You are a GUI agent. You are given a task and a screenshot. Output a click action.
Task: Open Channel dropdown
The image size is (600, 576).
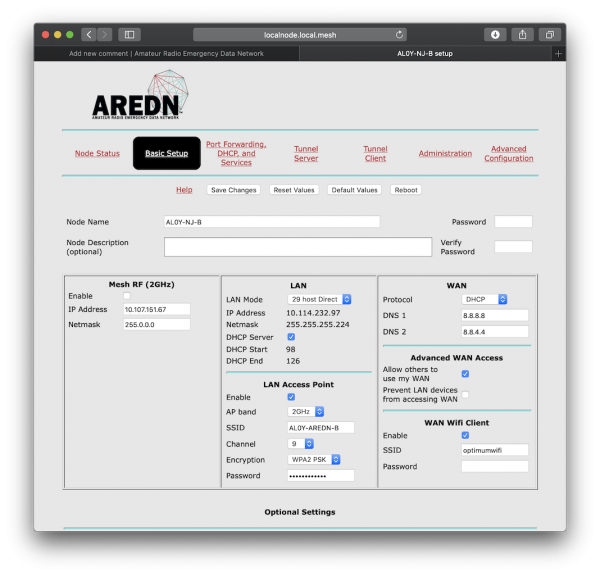pyautogui.click(x=300, y=444)
